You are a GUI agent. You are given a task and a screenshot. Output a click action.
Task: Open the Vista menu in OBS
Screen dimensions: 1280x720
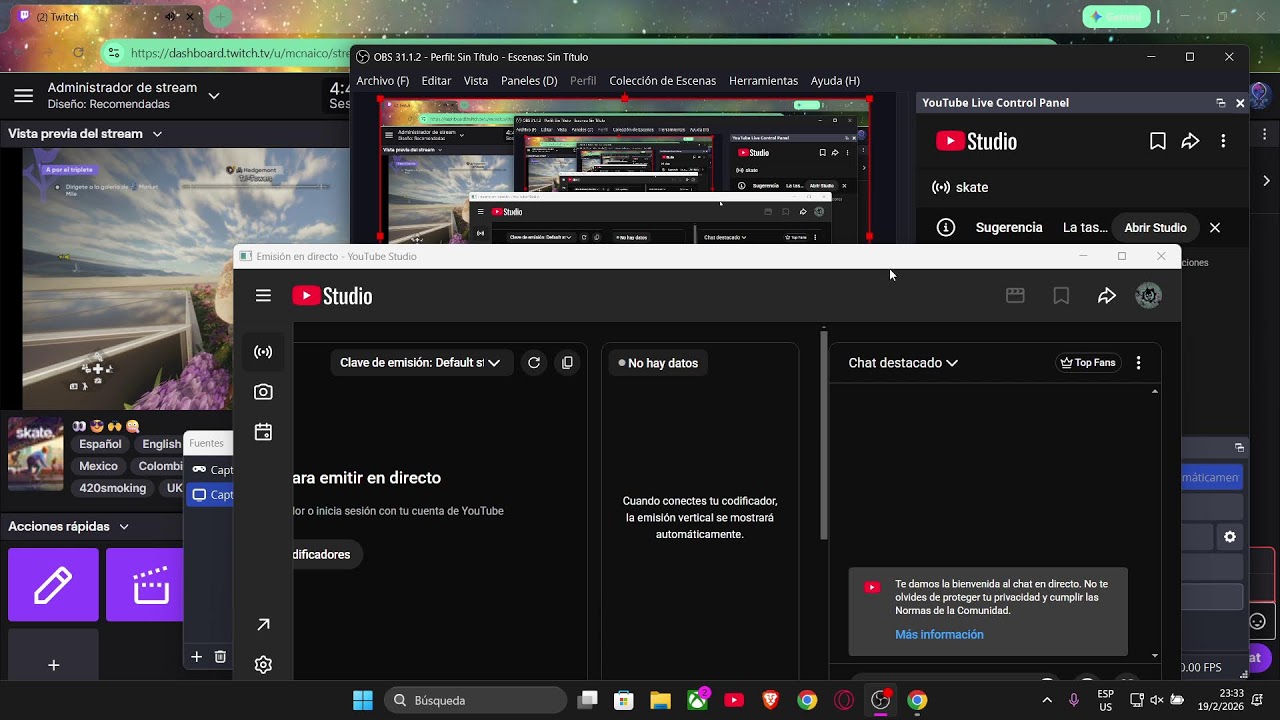point(476,81)
